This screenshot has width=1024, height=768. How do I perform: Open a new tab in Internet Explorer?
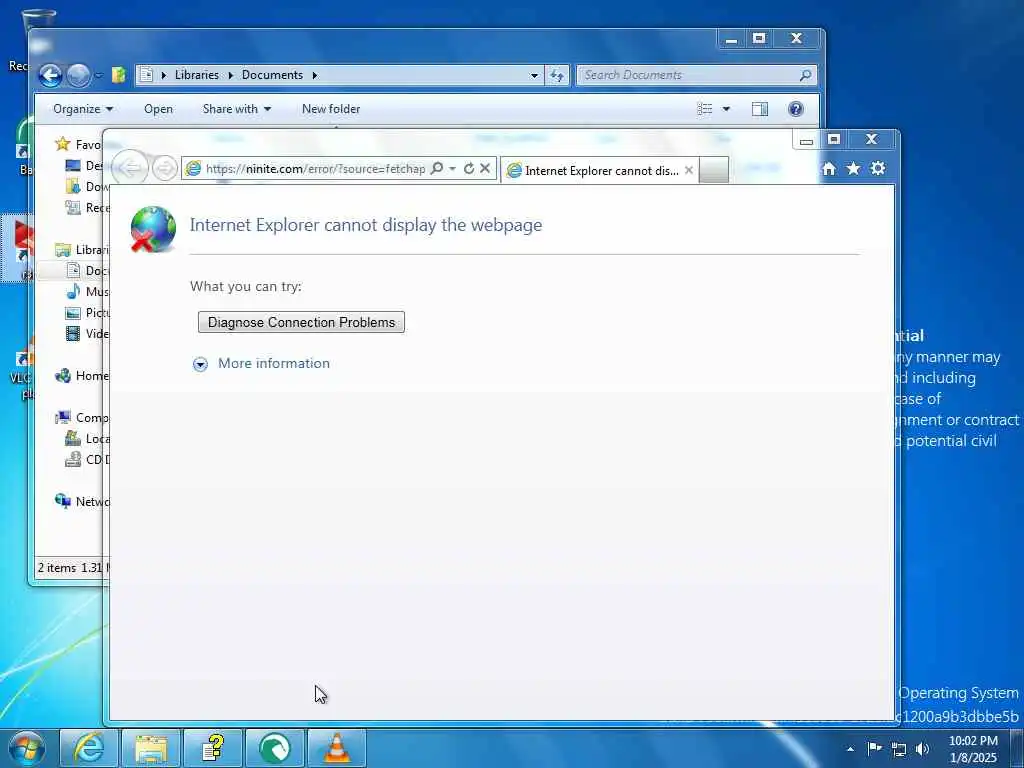713,170
